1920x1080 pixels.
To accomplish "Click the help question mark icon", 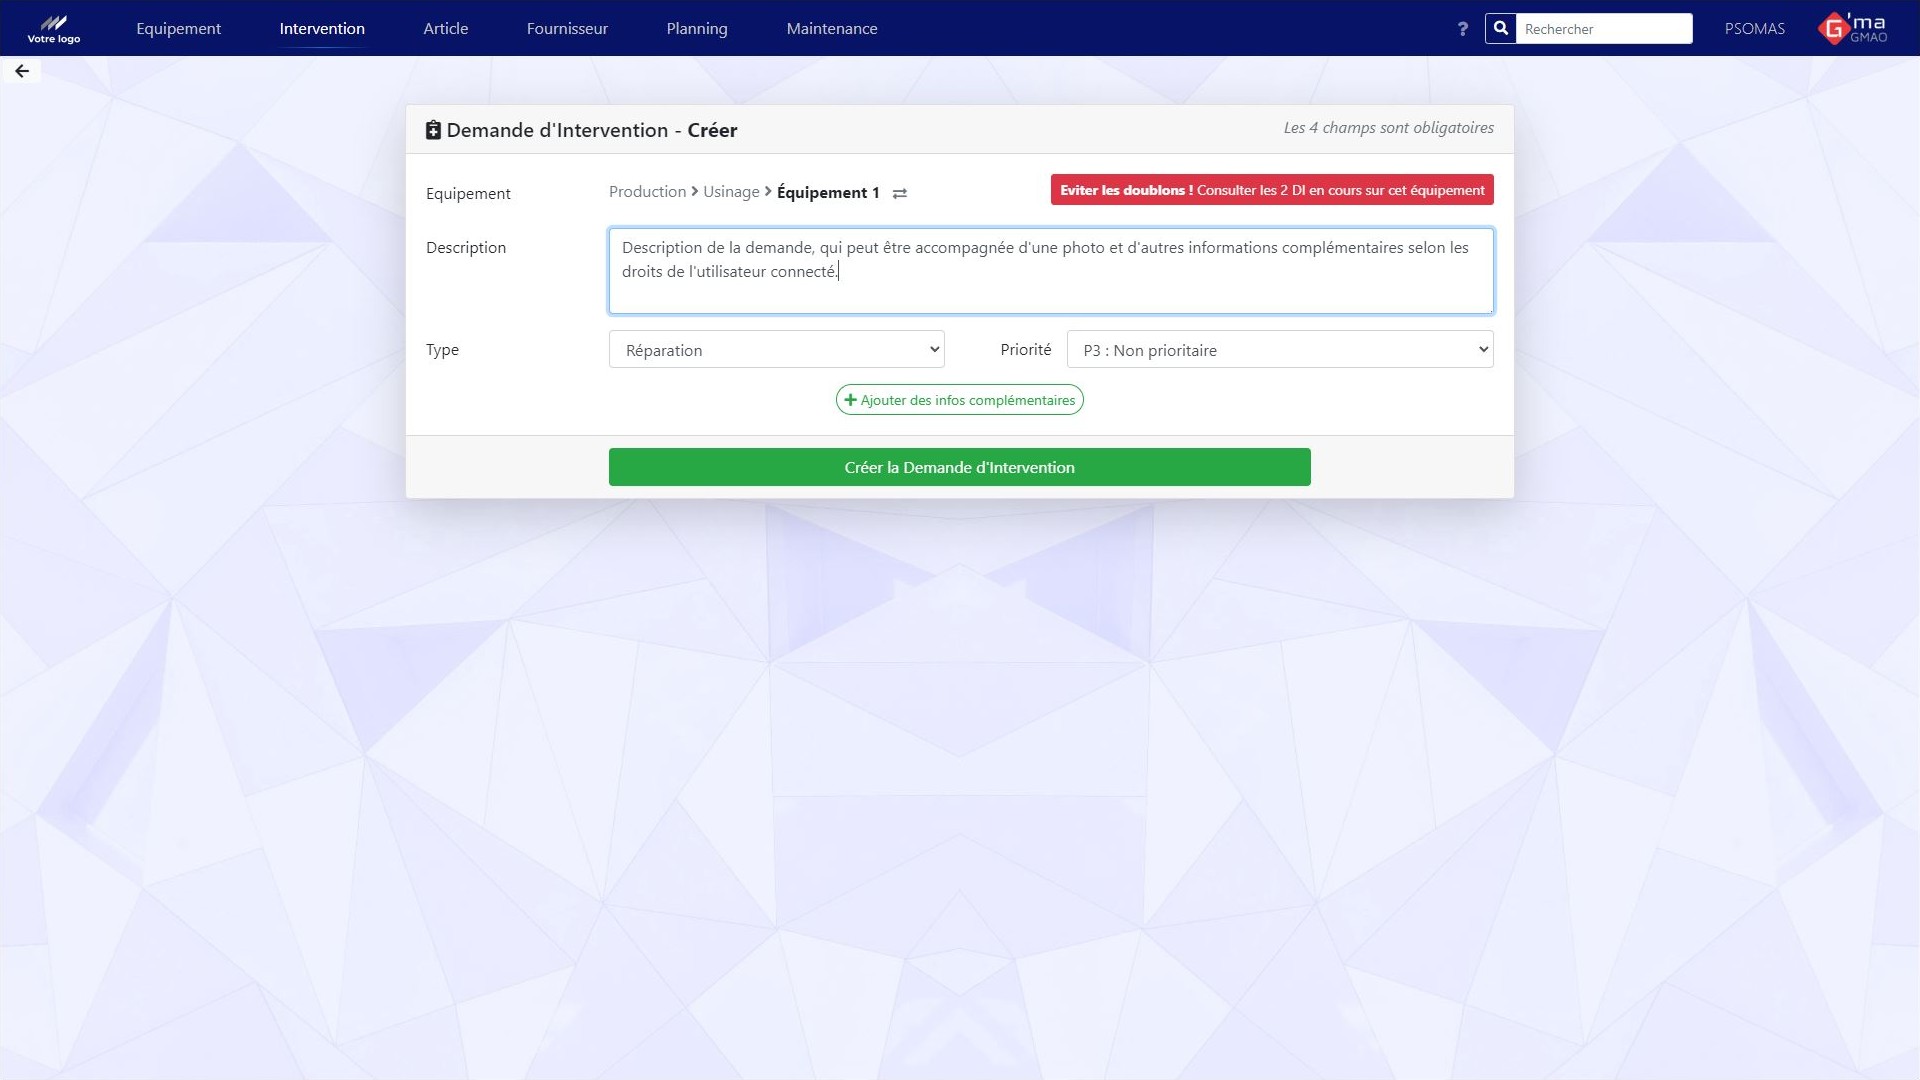I will [x=1462, y=29].
